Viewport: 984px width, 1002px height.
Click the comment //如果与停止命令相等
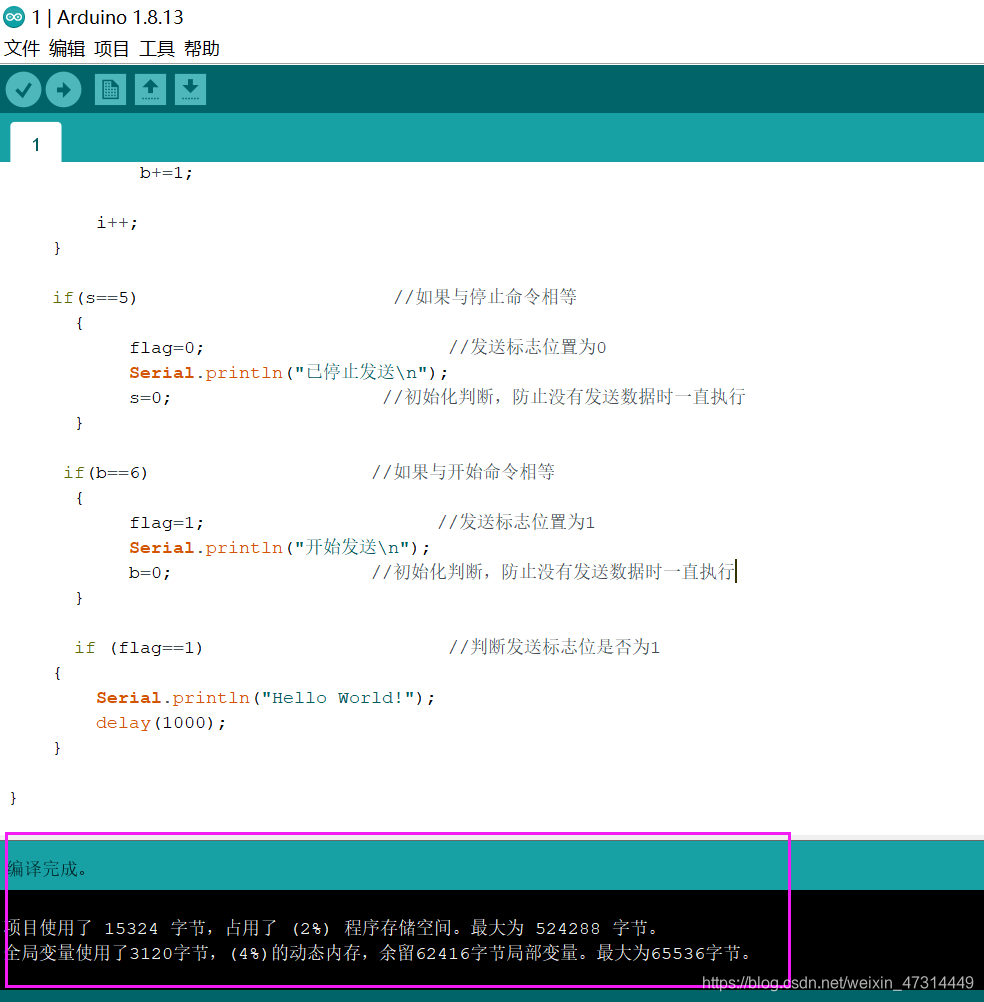pyautogui.click(x=486, y=297)
